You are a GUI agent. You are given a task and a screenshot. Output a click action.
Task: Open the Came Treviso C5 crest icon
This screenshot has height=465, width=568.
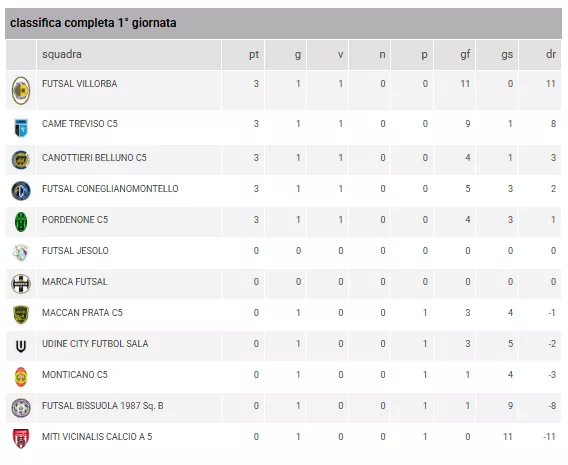click(x=21, y=127)
